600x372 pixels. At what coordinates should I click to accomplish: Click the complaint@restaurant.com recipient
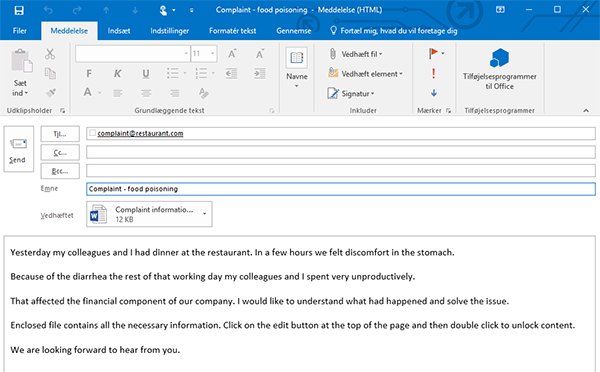click(140, 133)
